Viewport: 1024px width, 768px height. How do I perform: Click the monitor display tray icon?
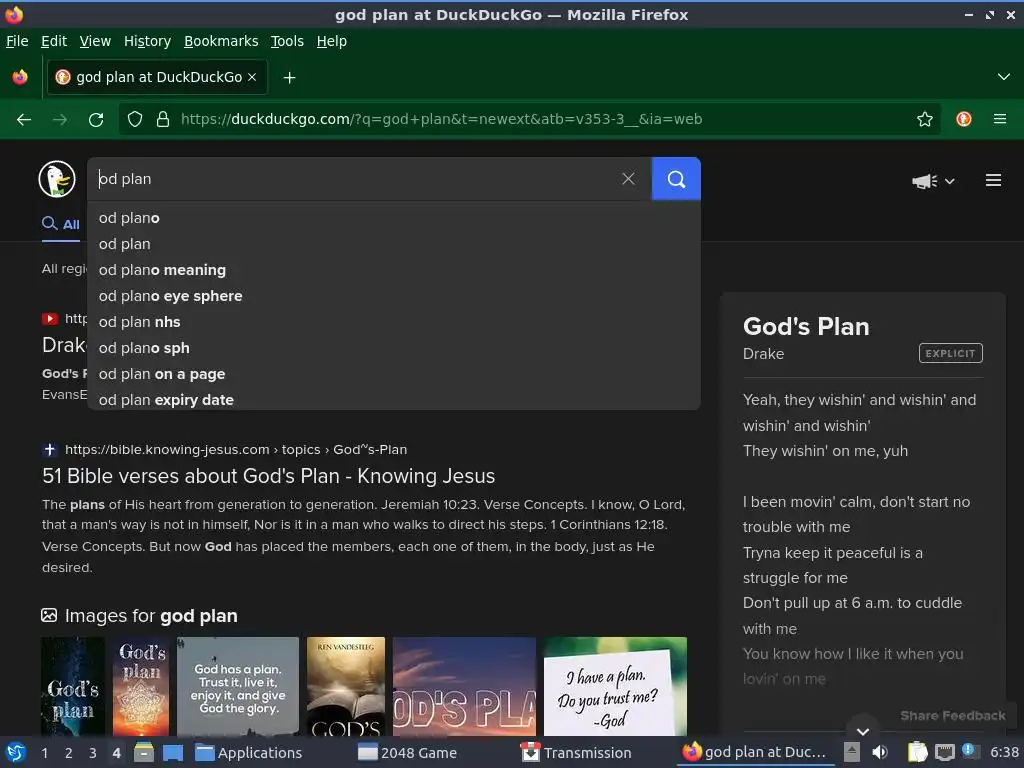coord(944,753)
